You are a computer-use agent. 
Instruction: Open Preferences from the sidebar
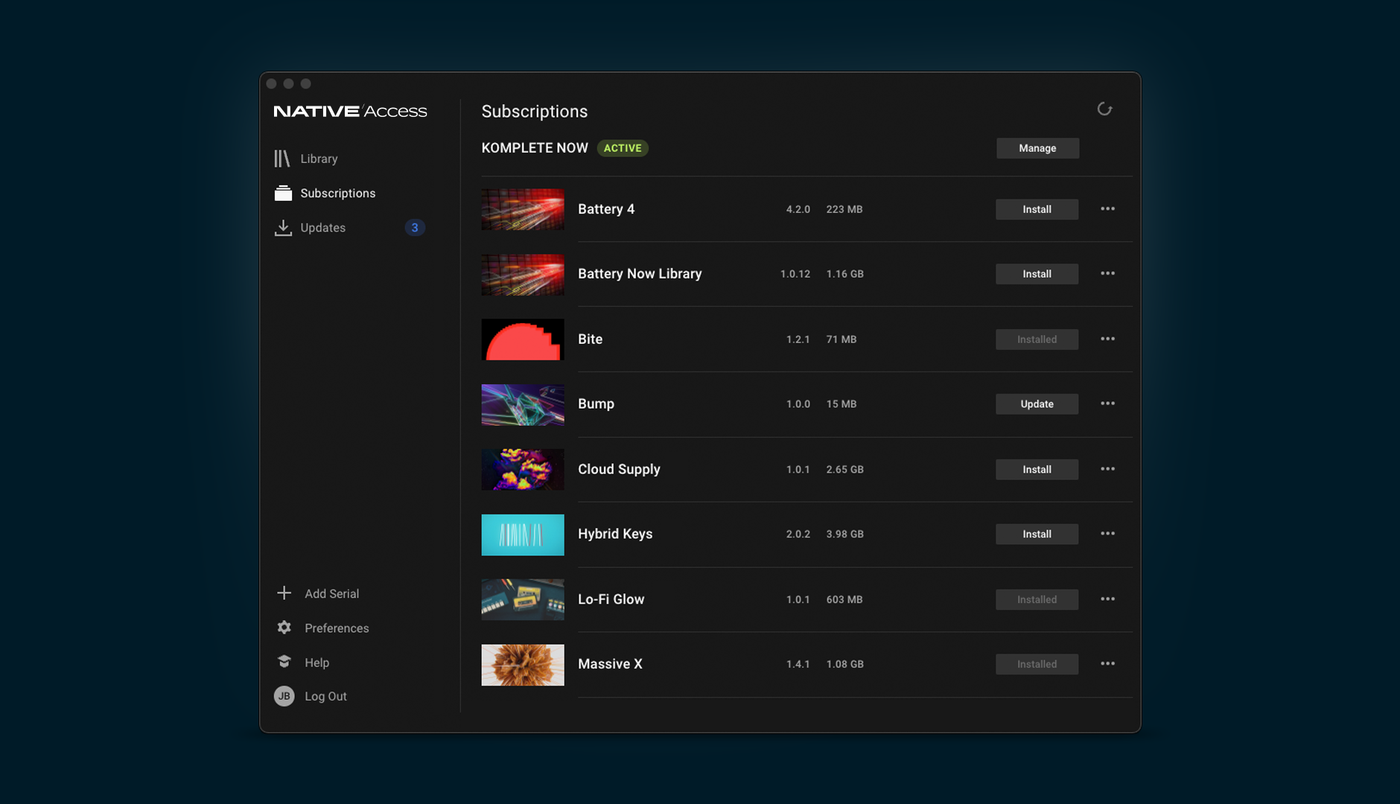tap(337, 628)
